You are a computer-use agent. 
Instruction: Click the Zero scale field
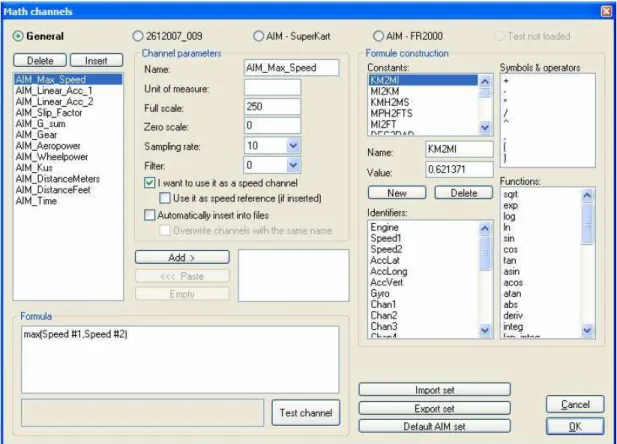(x=272, y=126)
